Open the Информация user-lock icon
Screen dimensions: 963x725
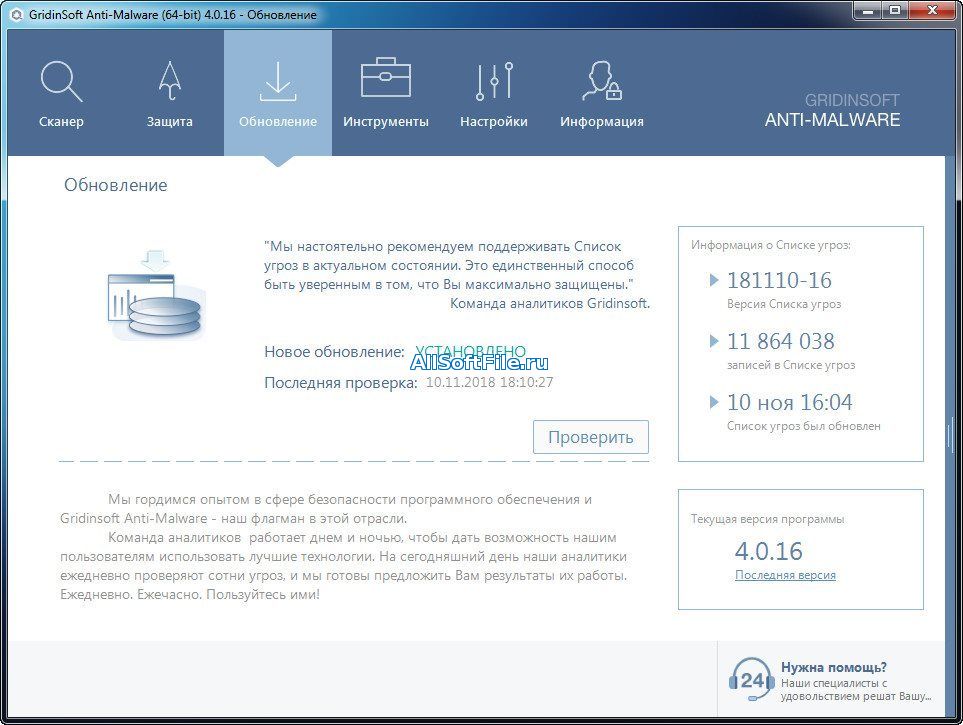602,80
